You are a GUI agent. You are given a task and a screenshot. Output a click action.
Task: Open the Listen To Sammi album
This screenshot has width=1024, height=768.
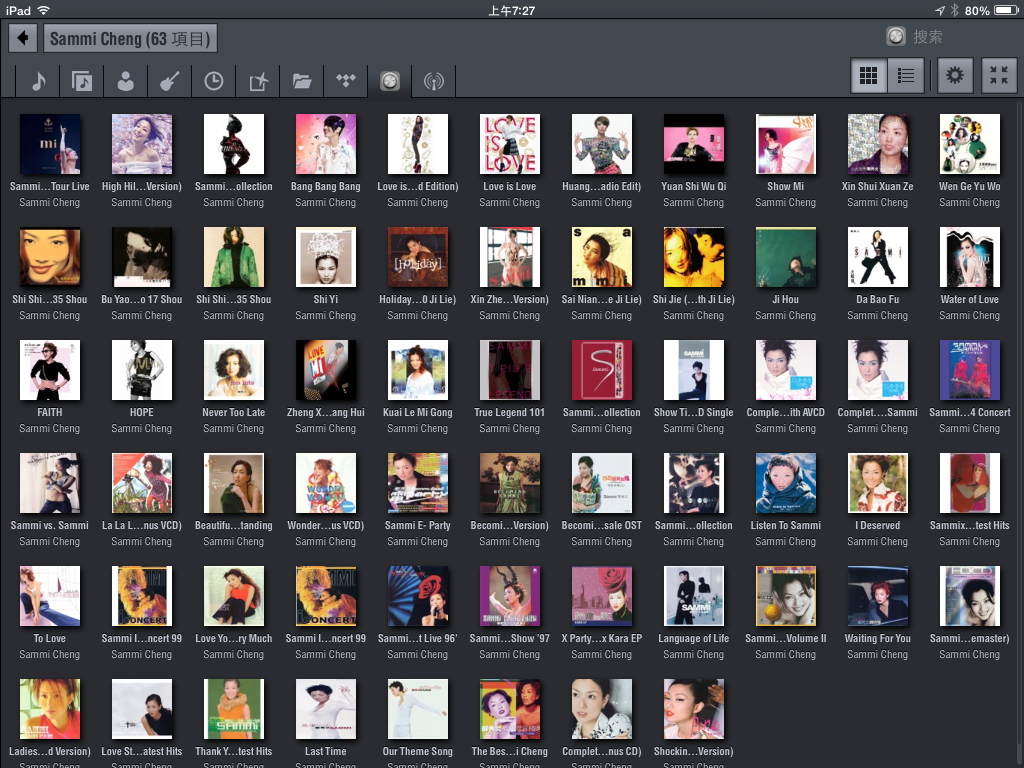pyautogui.click(x=786, y=483)
